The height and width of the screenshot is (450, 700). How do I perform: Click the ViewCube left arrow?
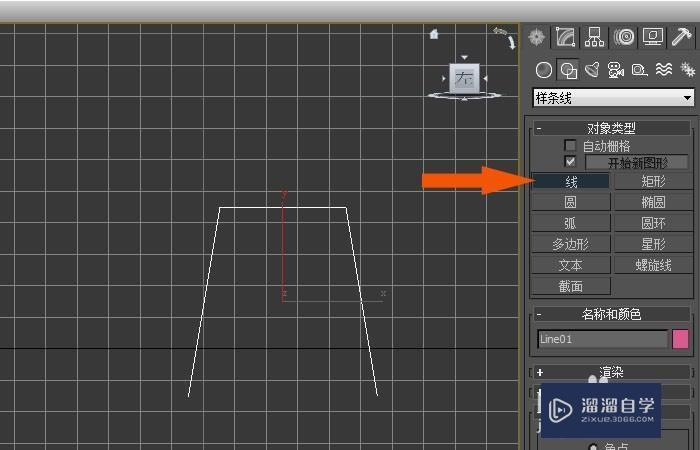pos(444,79)
